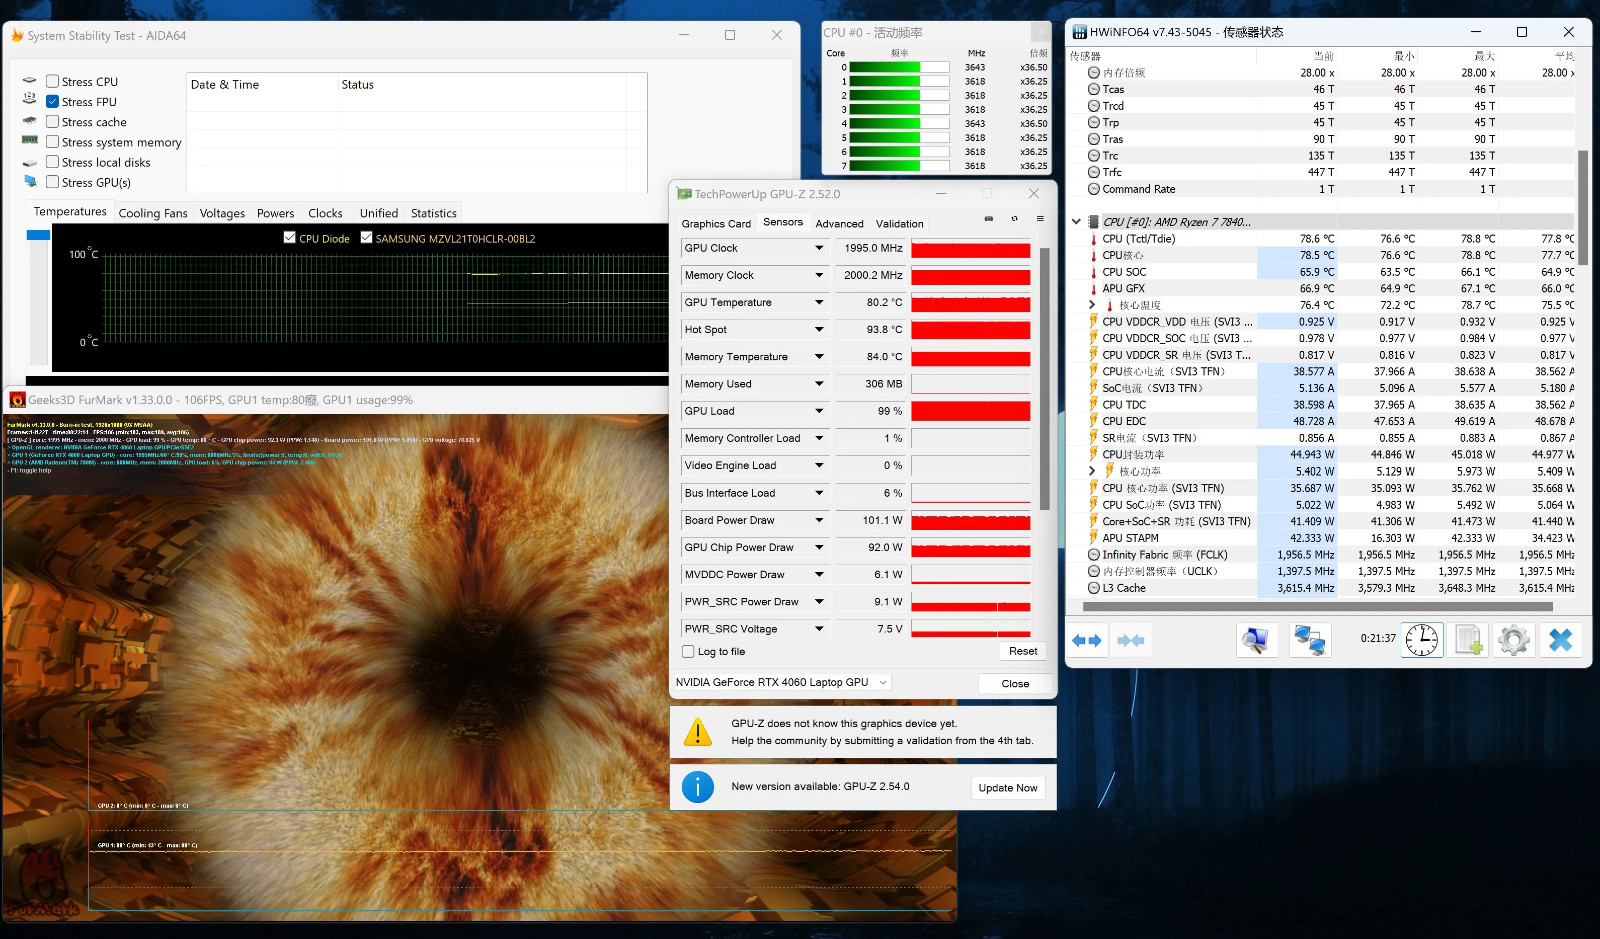Switch to the Voltages tab

tap(222, 213)
